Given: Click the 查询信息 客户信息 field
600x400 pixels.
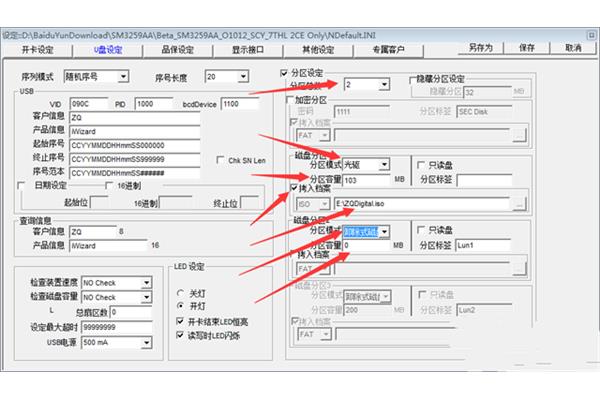Looking at the screenshot, I should pos(93,232).
